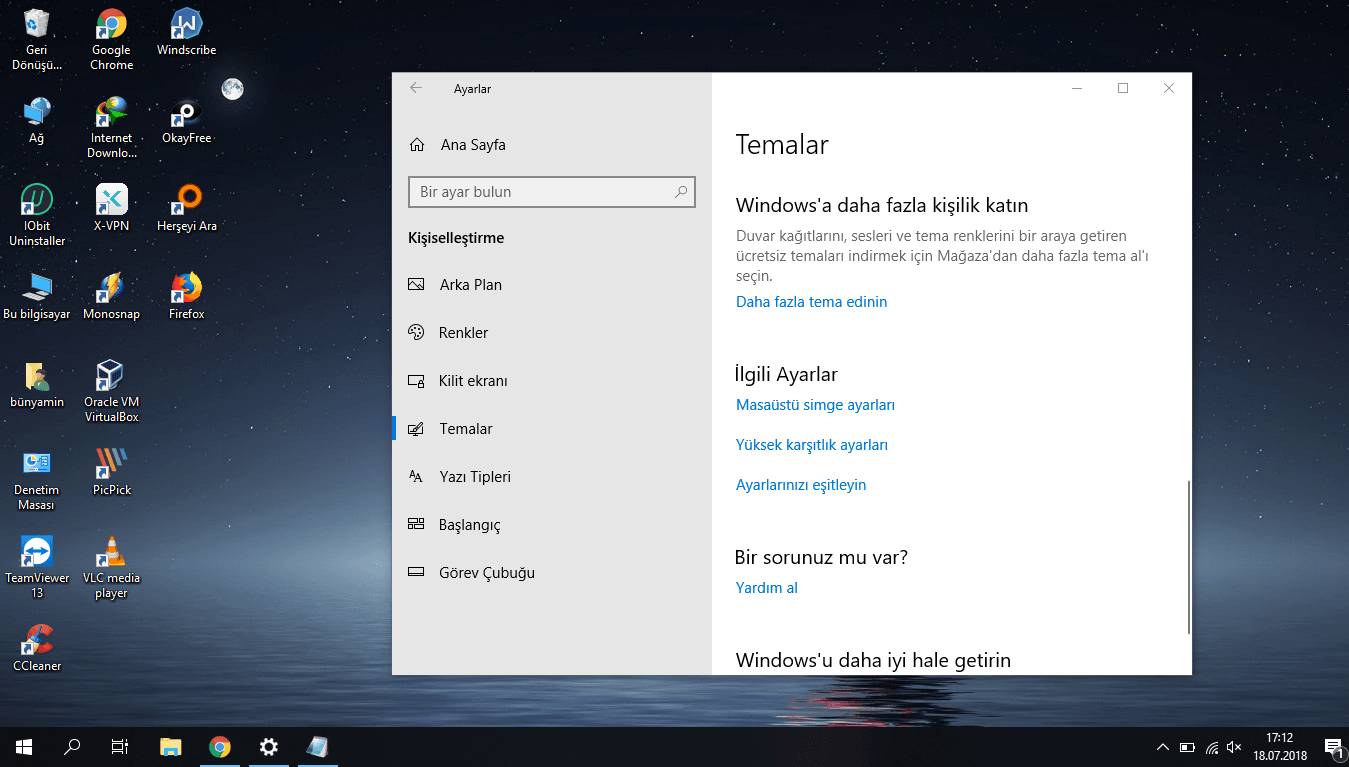Open TeamViewer 13 desktop icon
The width and height of the screenshot is (1349, 767).
pyautogui.click(x=37, y=567)
